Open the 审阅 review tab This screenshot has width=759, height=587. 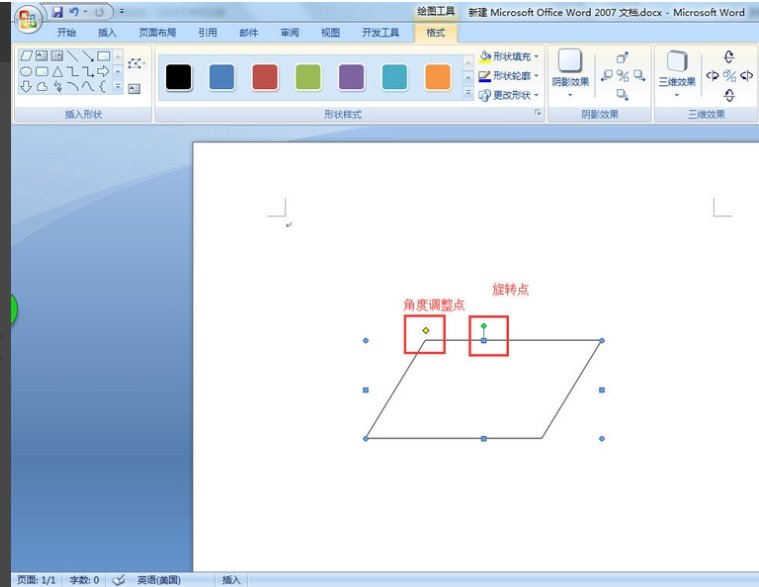coord(289,33)
